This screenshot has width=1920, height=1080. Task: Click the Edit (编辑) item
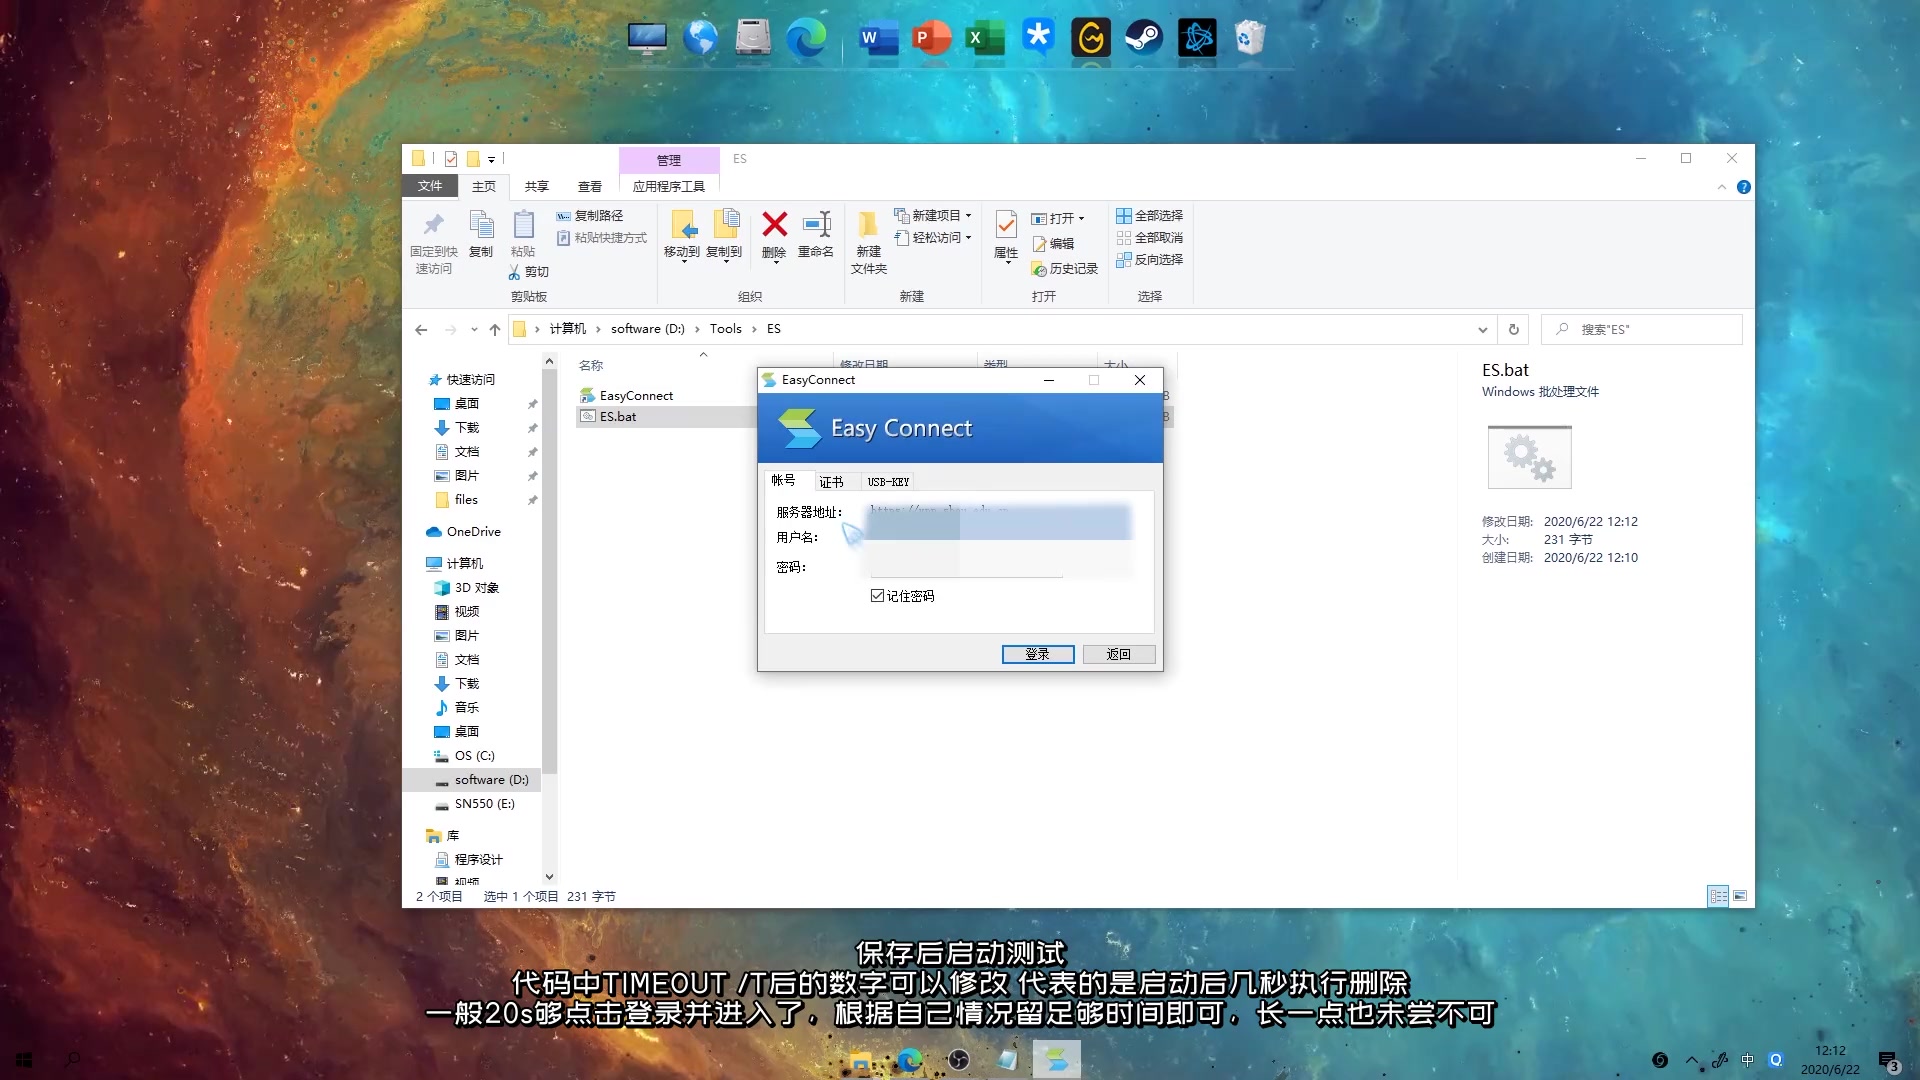click(x=1053, y=244)
